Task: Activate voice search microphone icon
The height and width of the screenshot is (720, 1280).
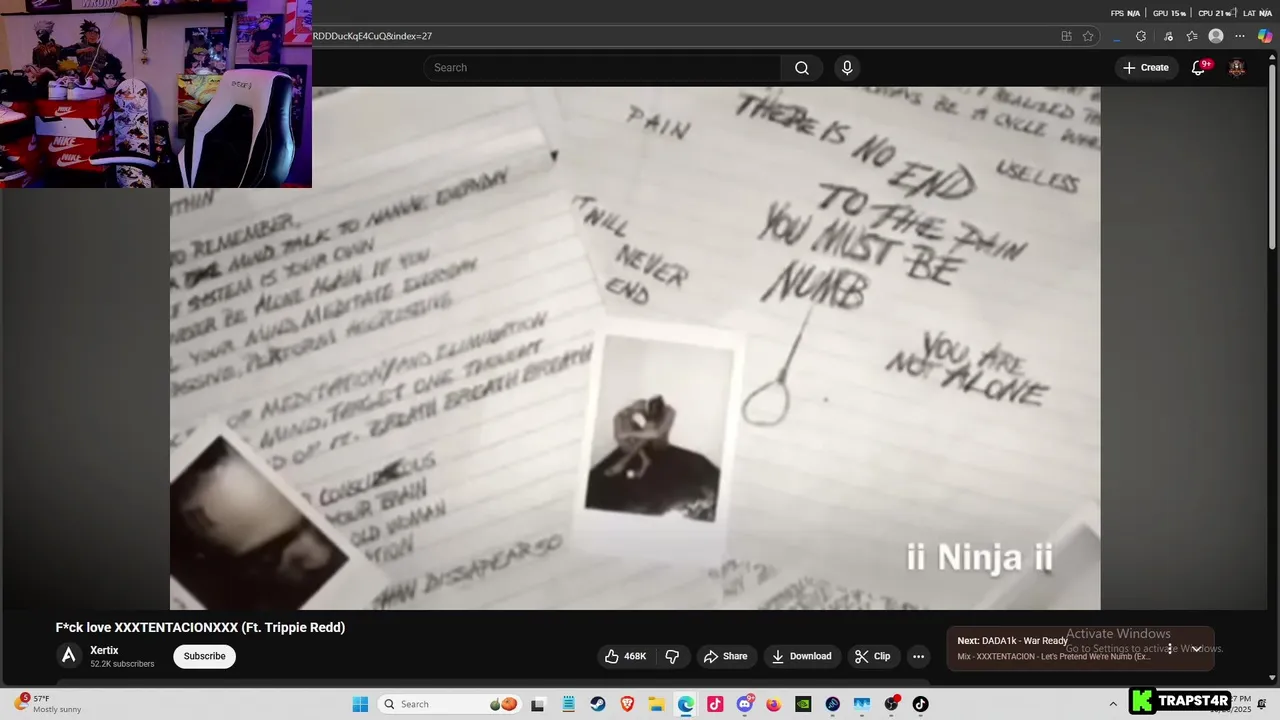Action: 847,68
